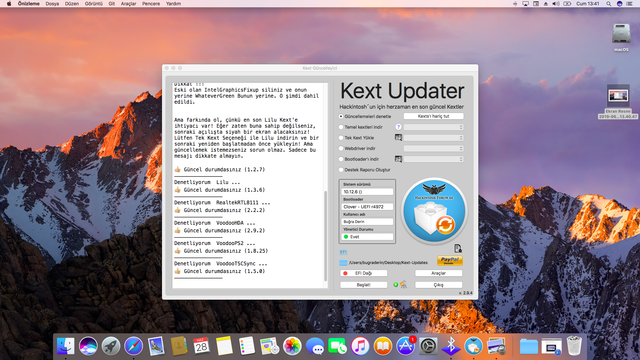Open System Preferences gear in dock

click(428, 346)
